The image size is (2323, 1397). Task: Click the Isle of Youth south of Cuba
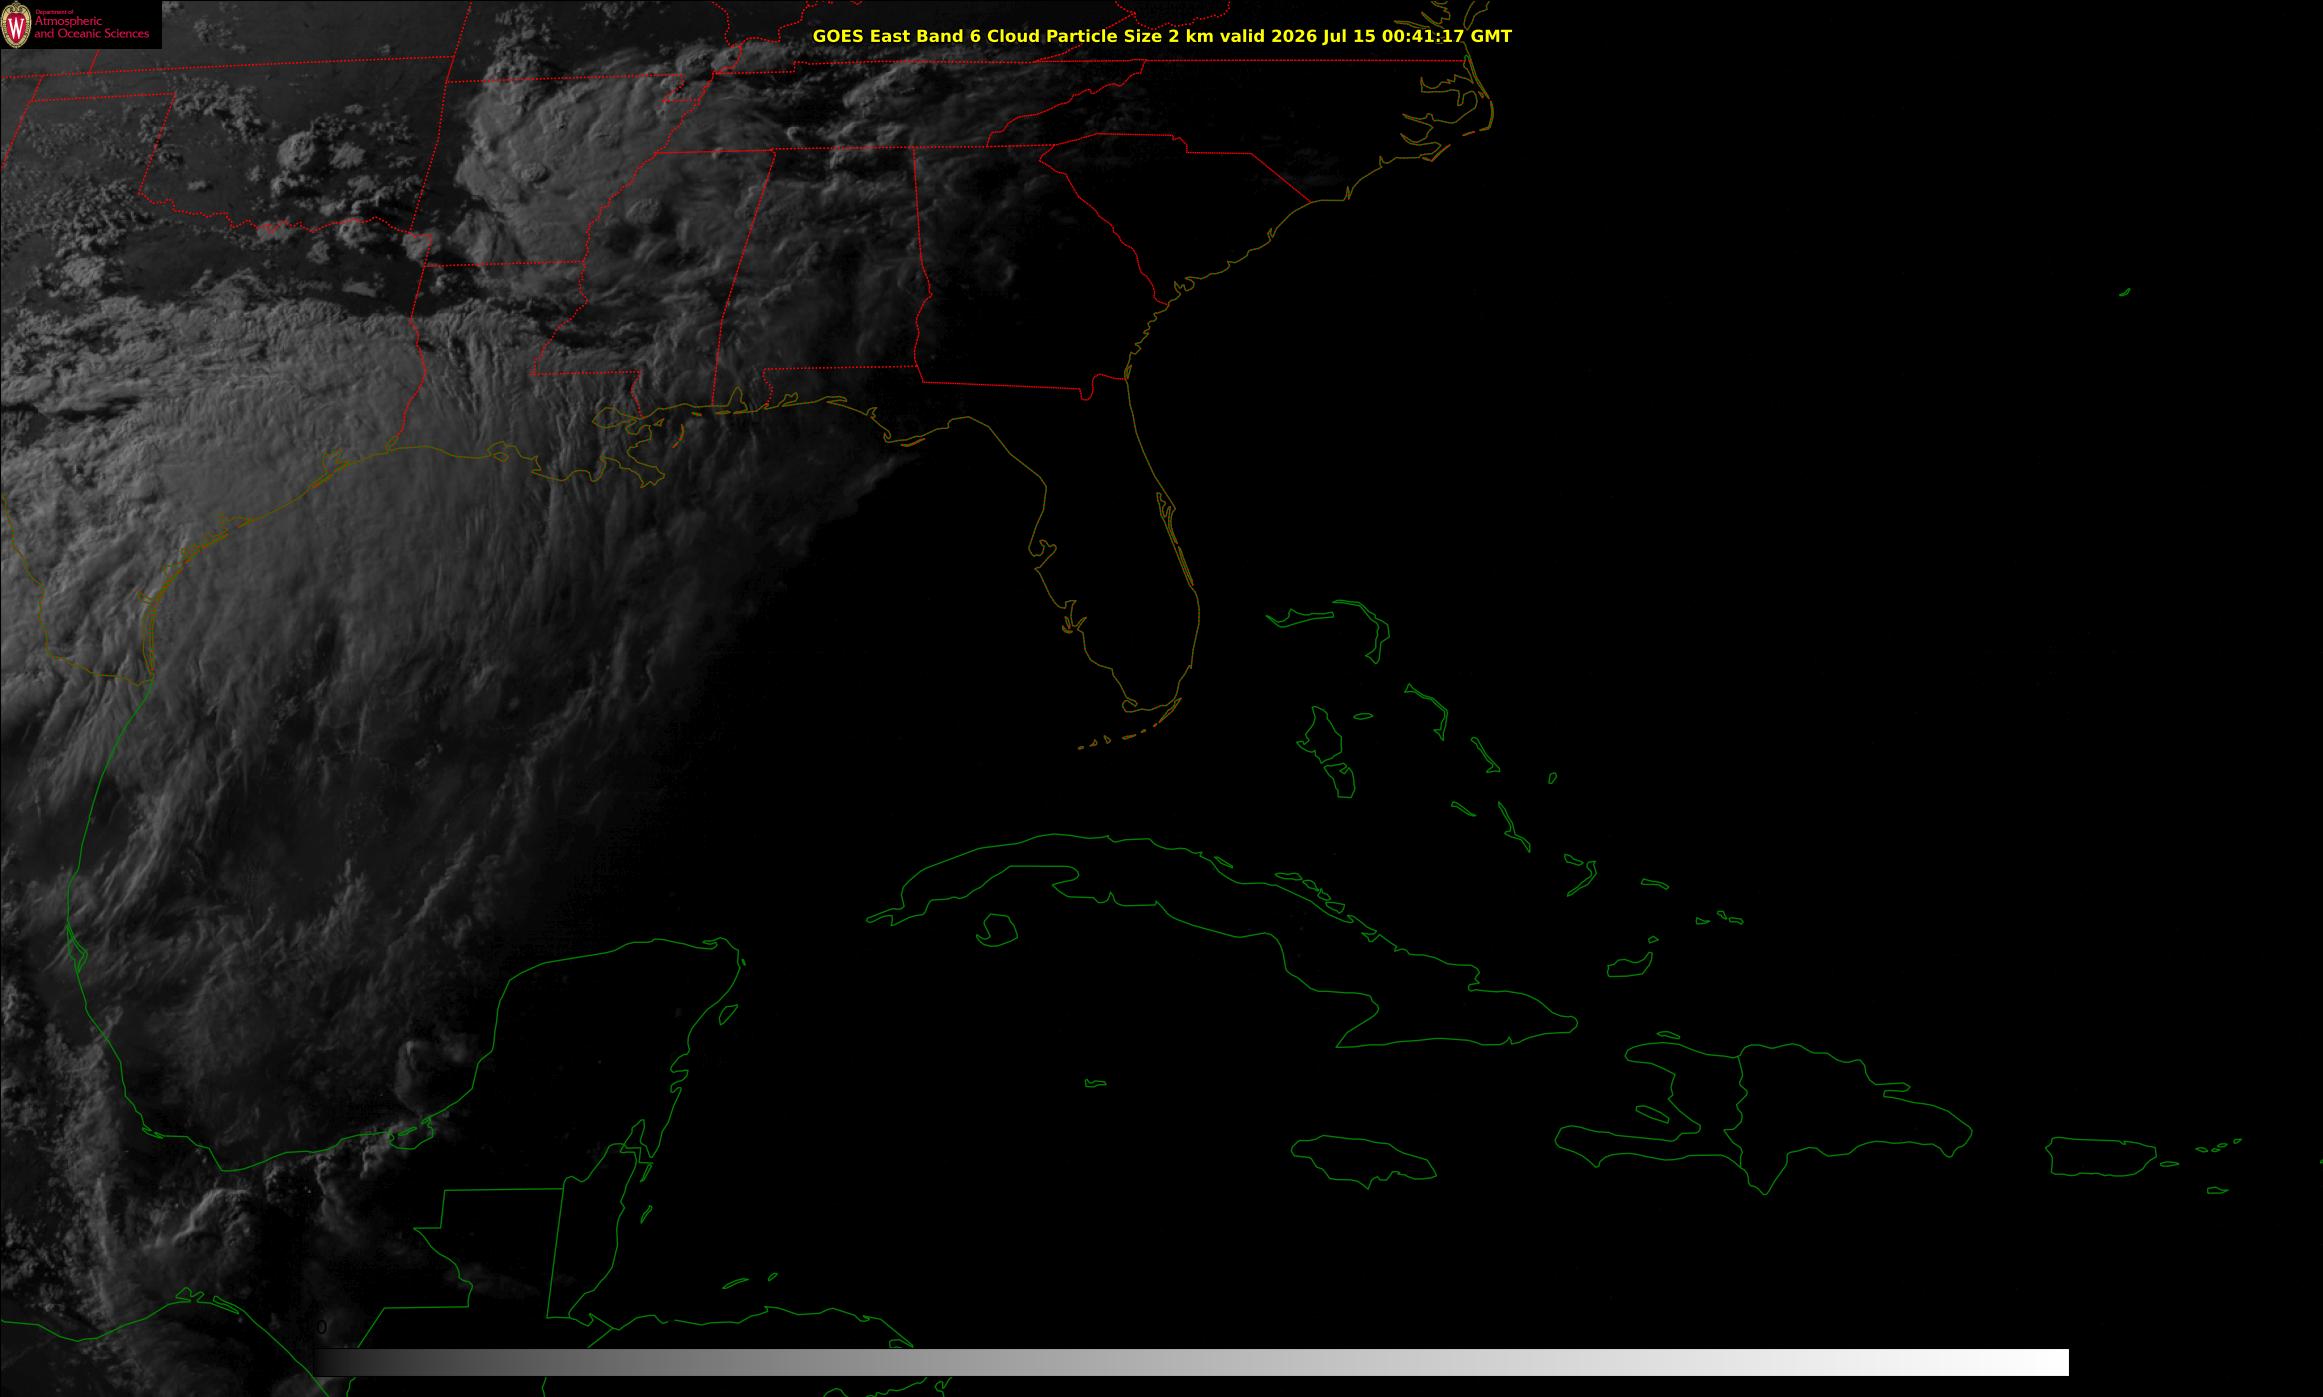[x=996, y=930]
